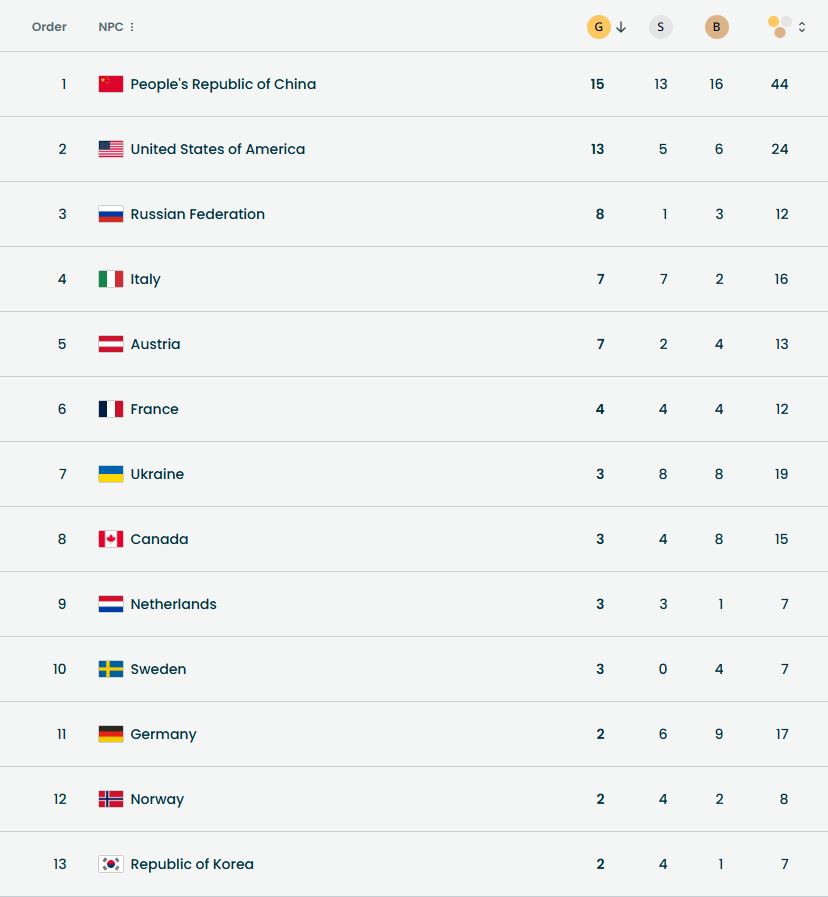This screenshot has width=828, height=897.
Task: Open the Russian Federation link
Action: pyautogui.click(x=197, y=214)
